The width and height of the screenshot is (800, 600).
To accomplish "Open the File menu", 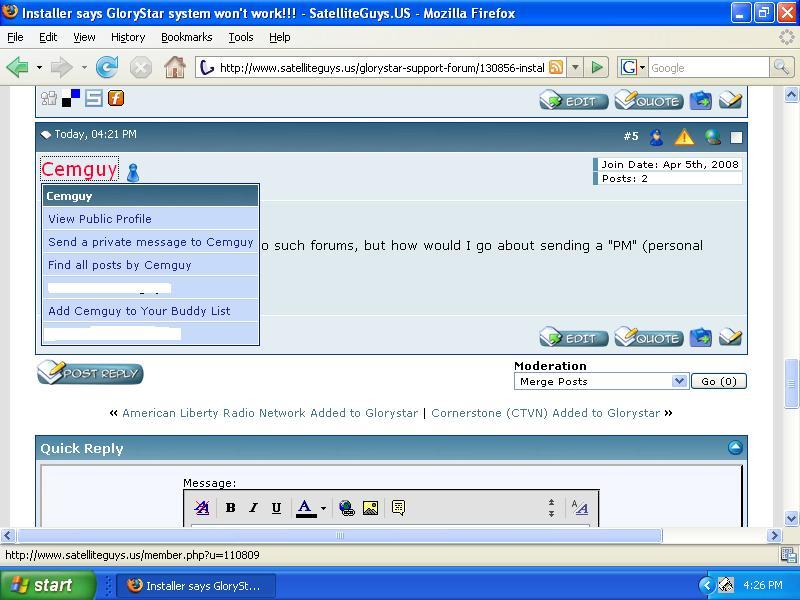I will 15,37.
